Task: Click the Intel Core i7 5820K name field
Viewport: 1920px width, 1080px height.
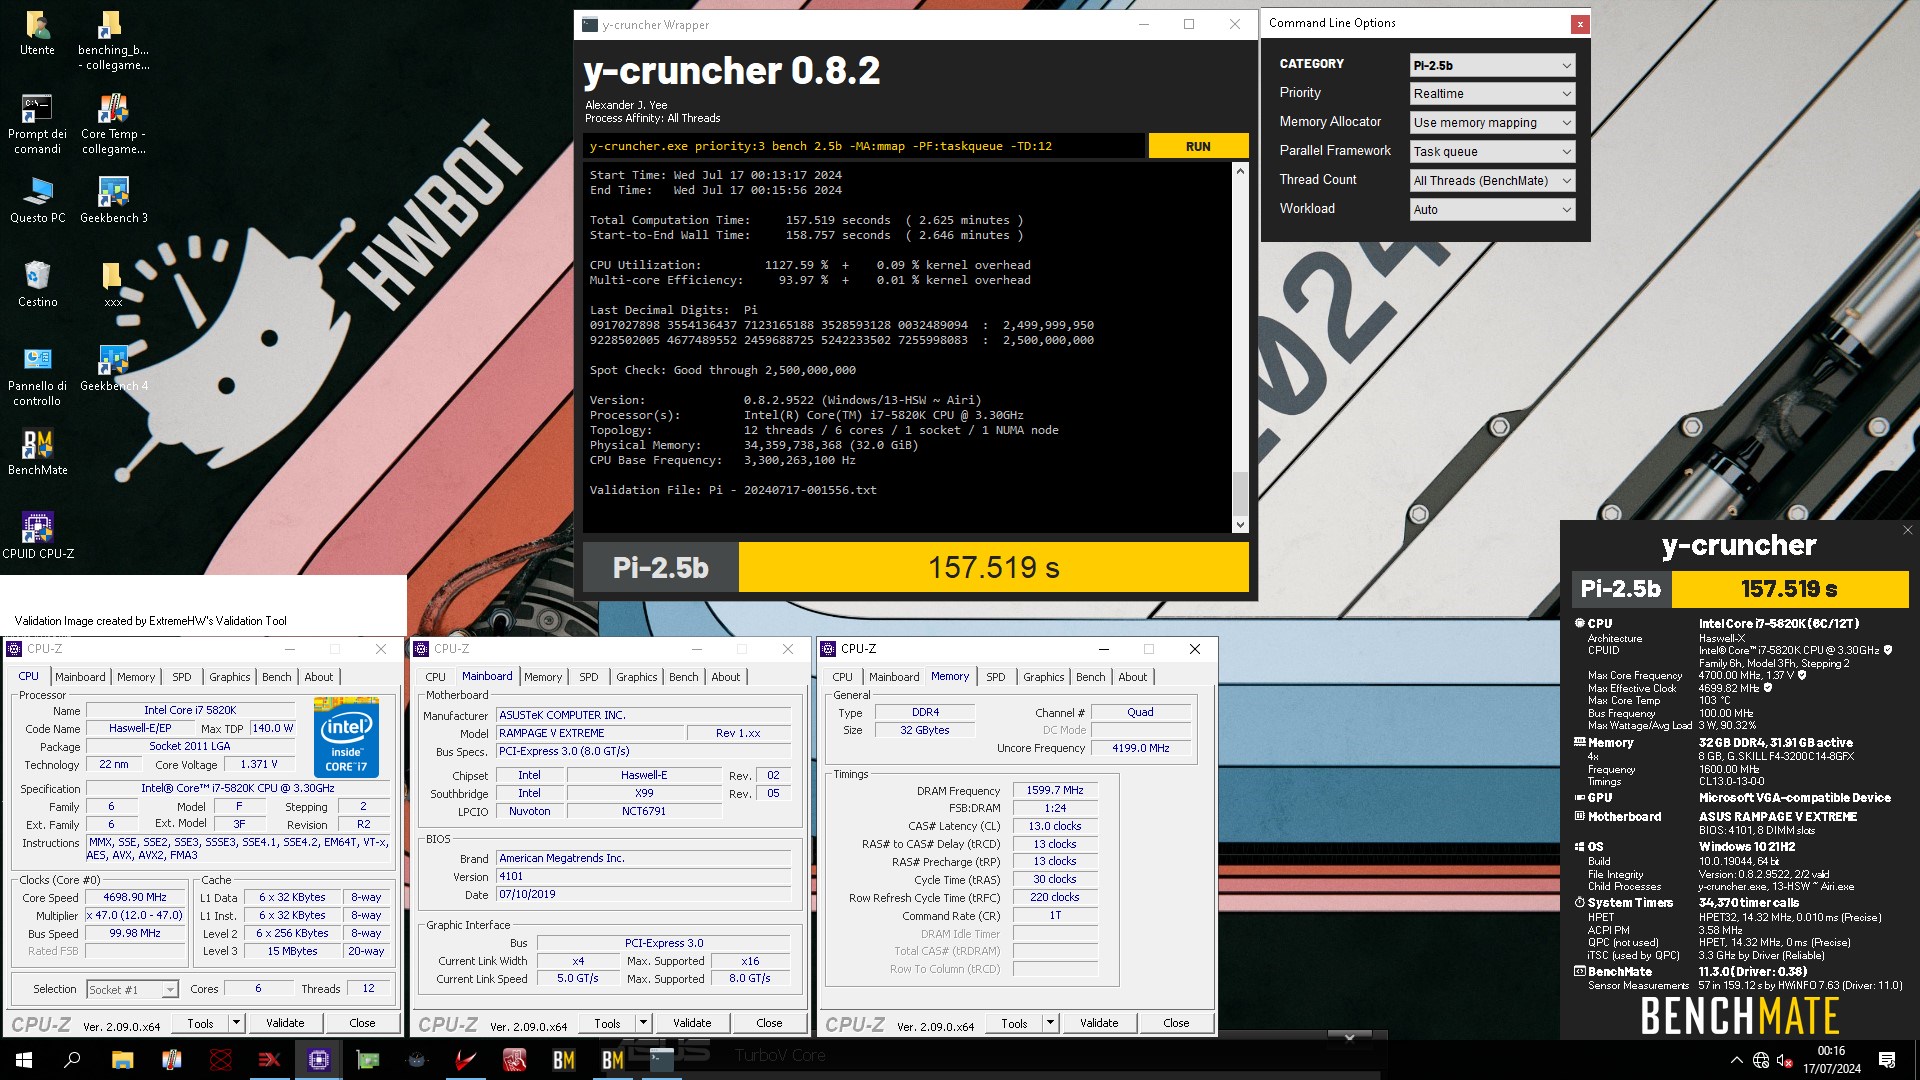Action: [x=190, y=710]
